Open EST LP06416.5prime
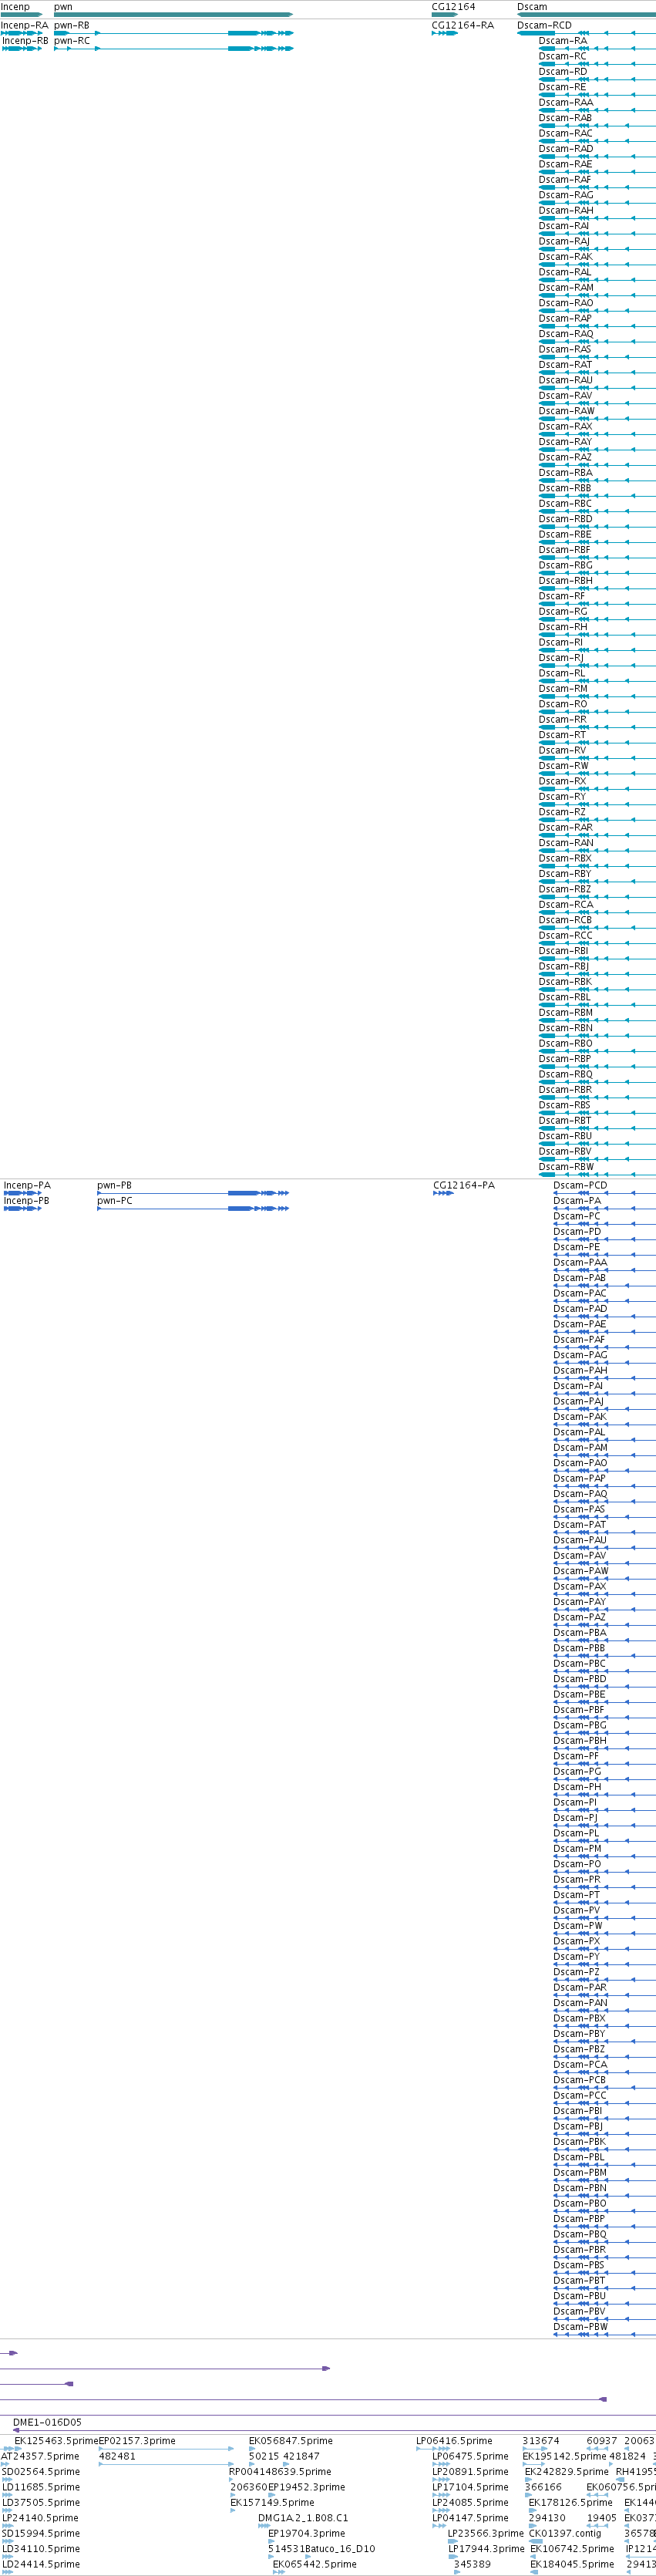Screen dimensions: 656x2576 [454, 2441]
